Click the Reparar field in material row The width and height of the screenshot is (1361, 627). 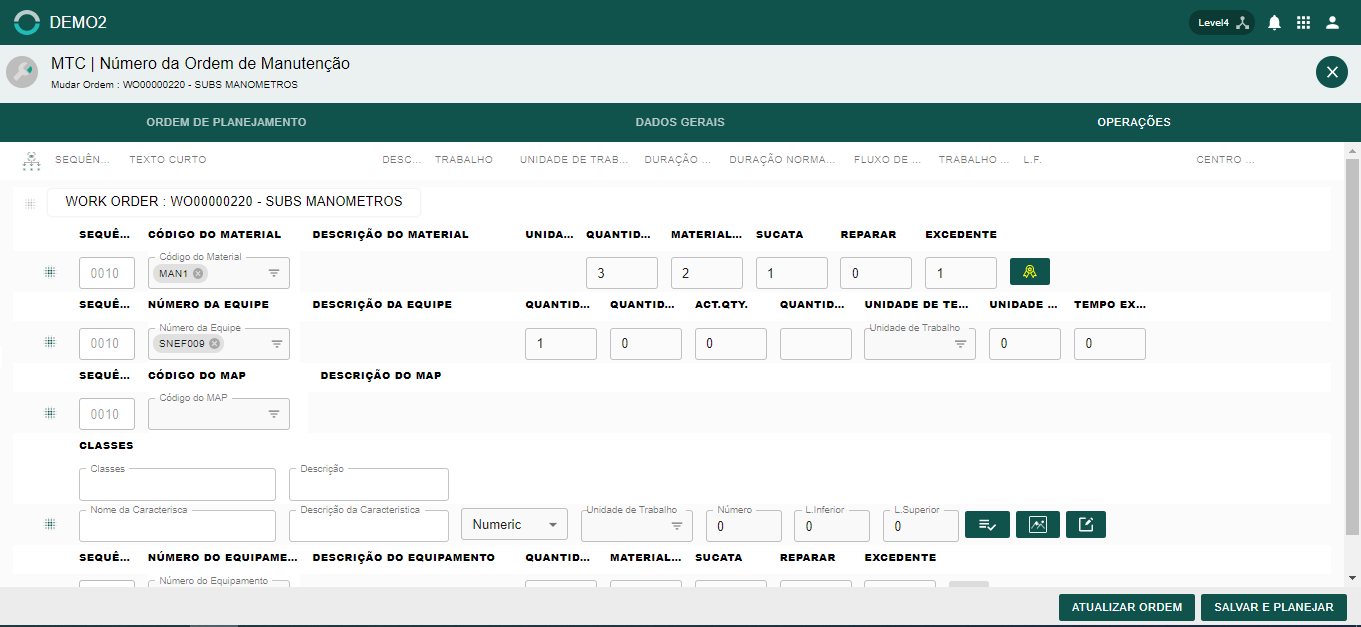876,273
